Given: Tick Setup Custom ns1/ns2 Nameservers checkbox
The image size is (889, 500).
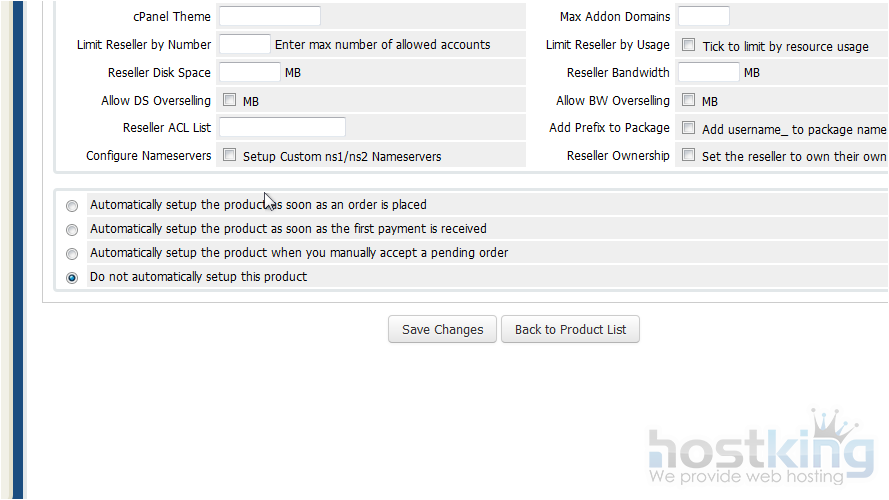Looking at the screenshot, I should 230,155.
